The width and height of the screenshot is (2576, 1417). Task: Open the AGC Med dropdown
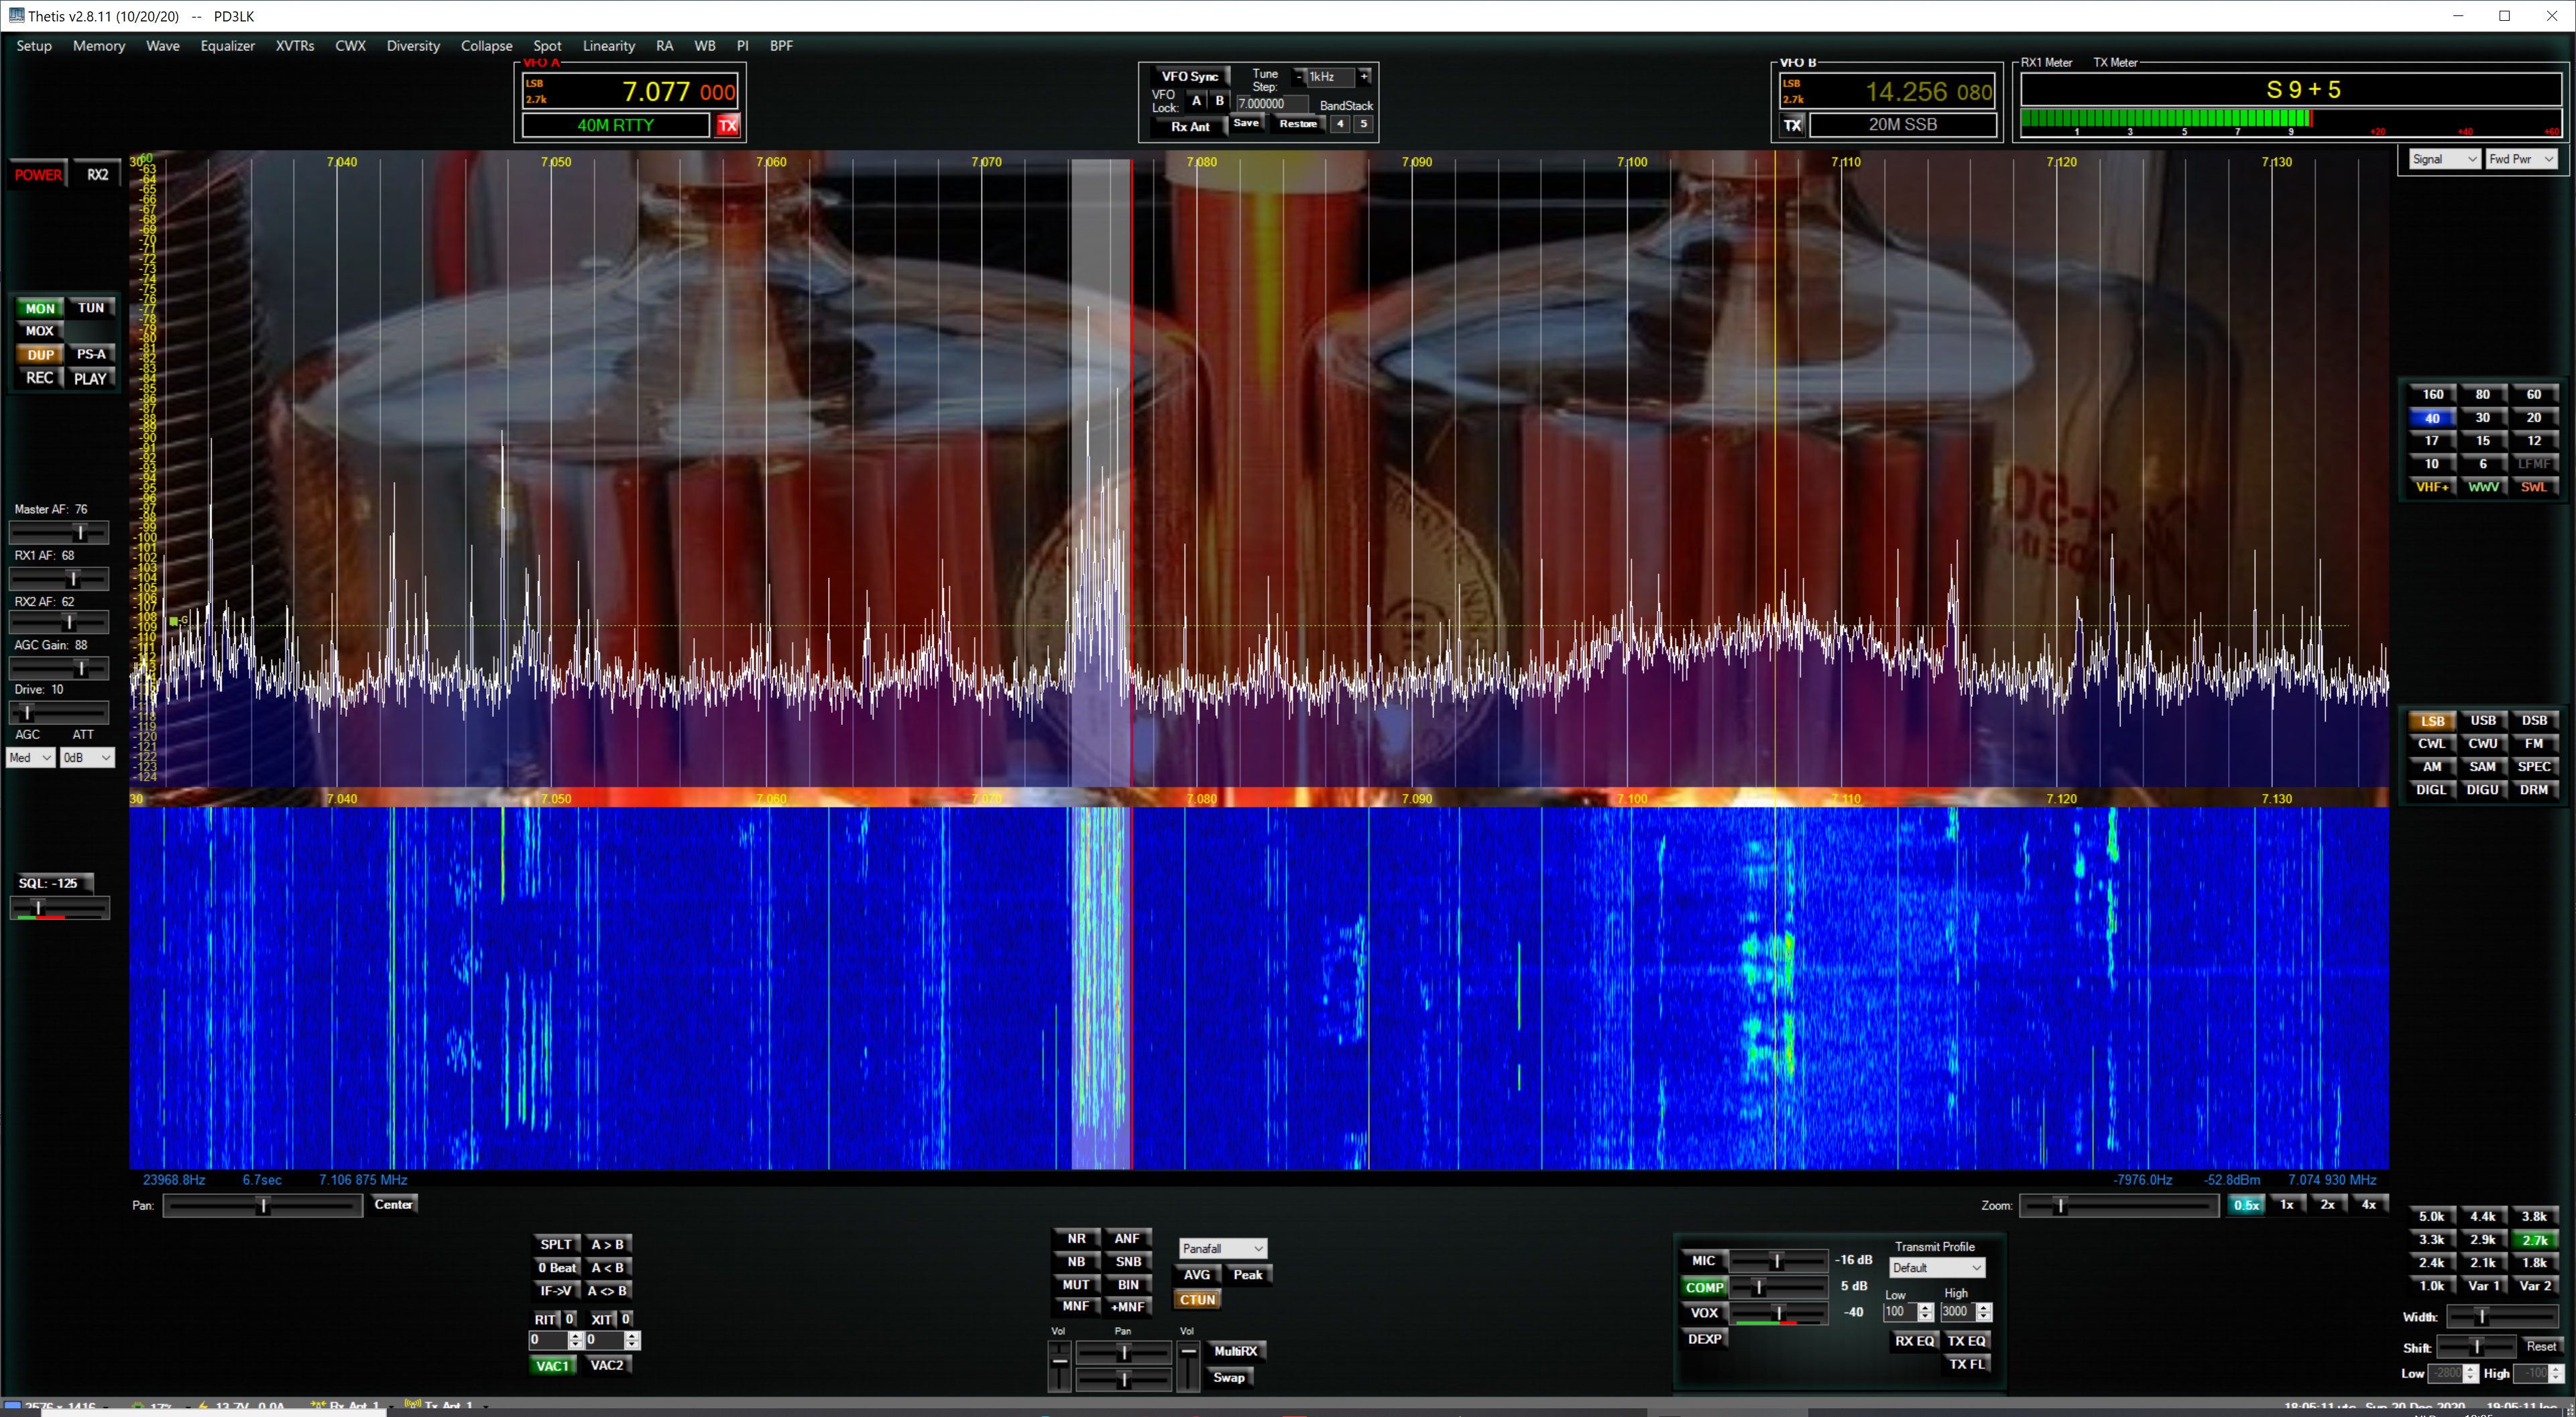[x=30, y=758]
